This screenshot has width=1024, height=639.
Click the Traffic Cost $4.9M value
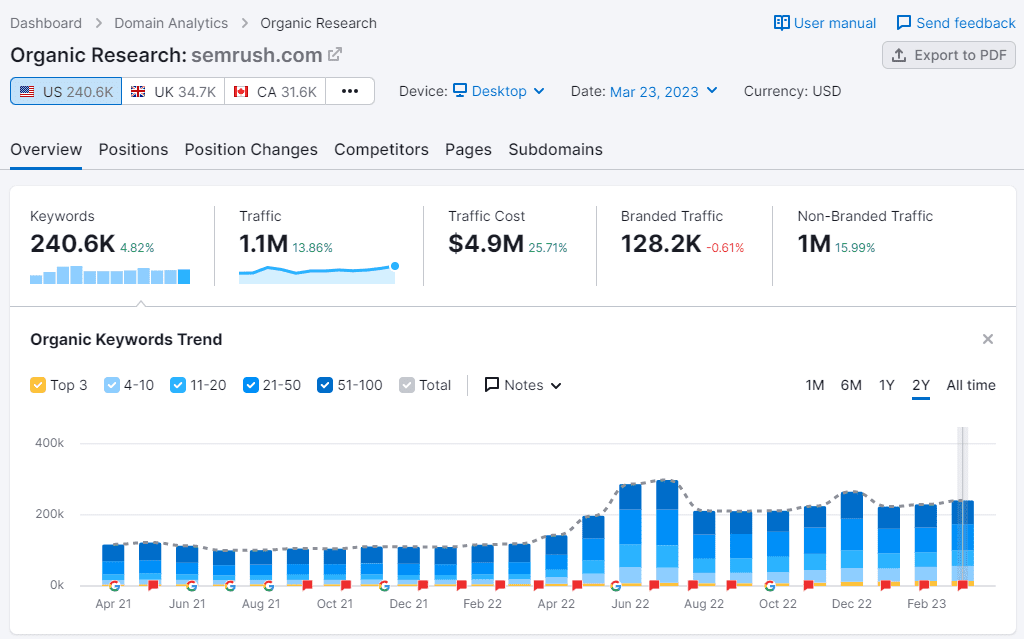pyautogui.click(x=486, y=244)
